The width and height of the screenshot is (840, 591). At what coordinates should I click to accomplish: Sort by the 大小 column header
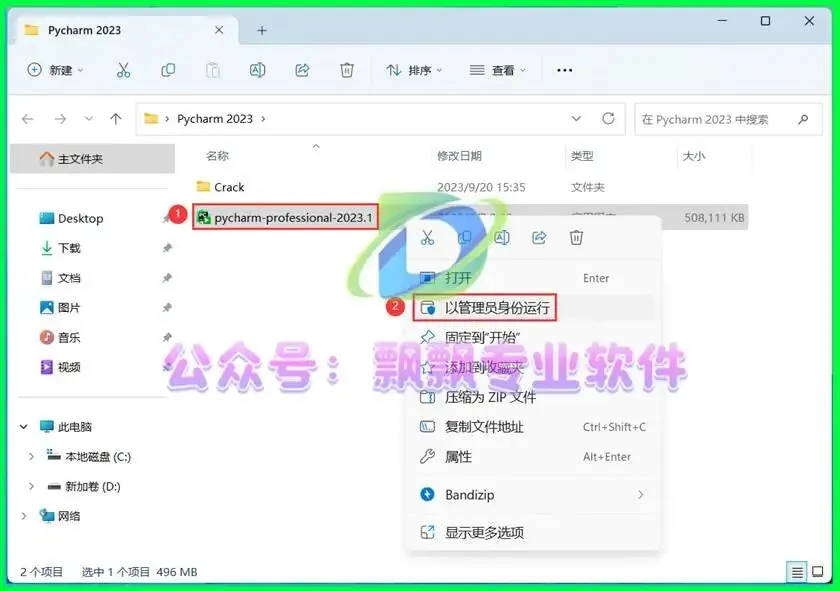pyautogui.click(x=694, y=156)
